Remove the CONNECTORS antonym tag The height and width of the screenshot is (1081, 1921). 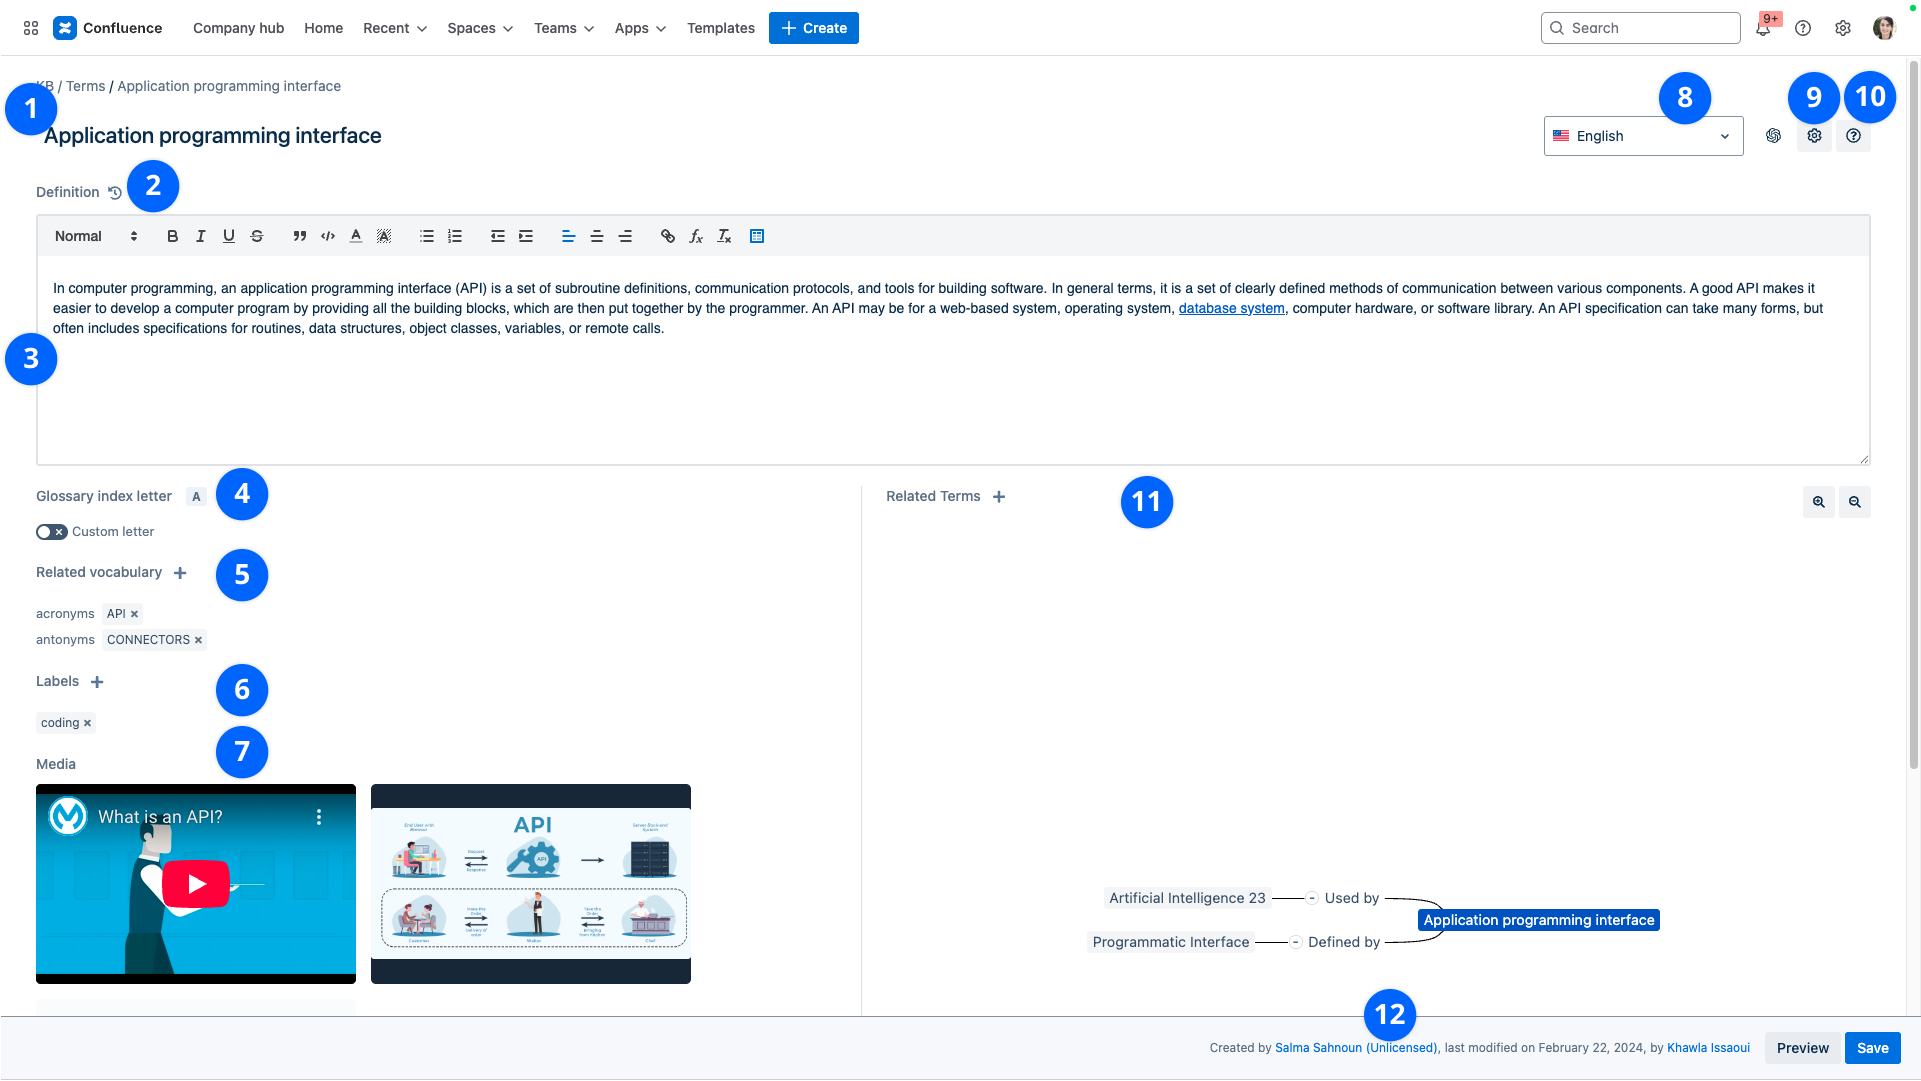pos(198,640)
